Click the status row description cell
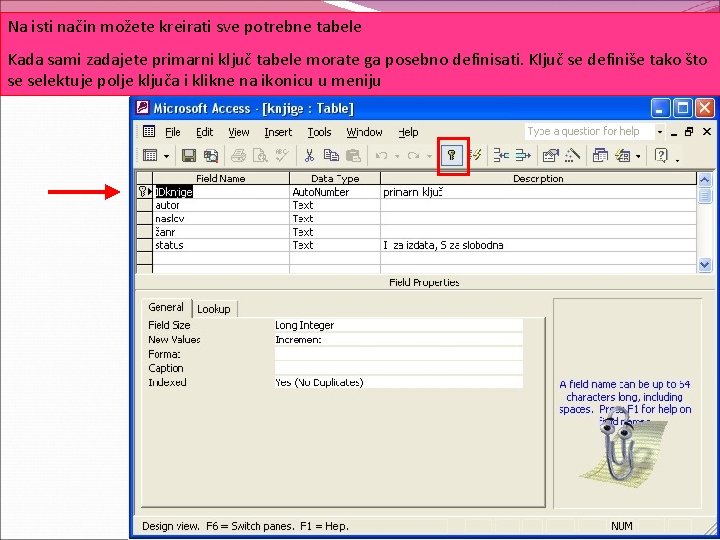Screen dimensions: 720x540 pos(539,245)
